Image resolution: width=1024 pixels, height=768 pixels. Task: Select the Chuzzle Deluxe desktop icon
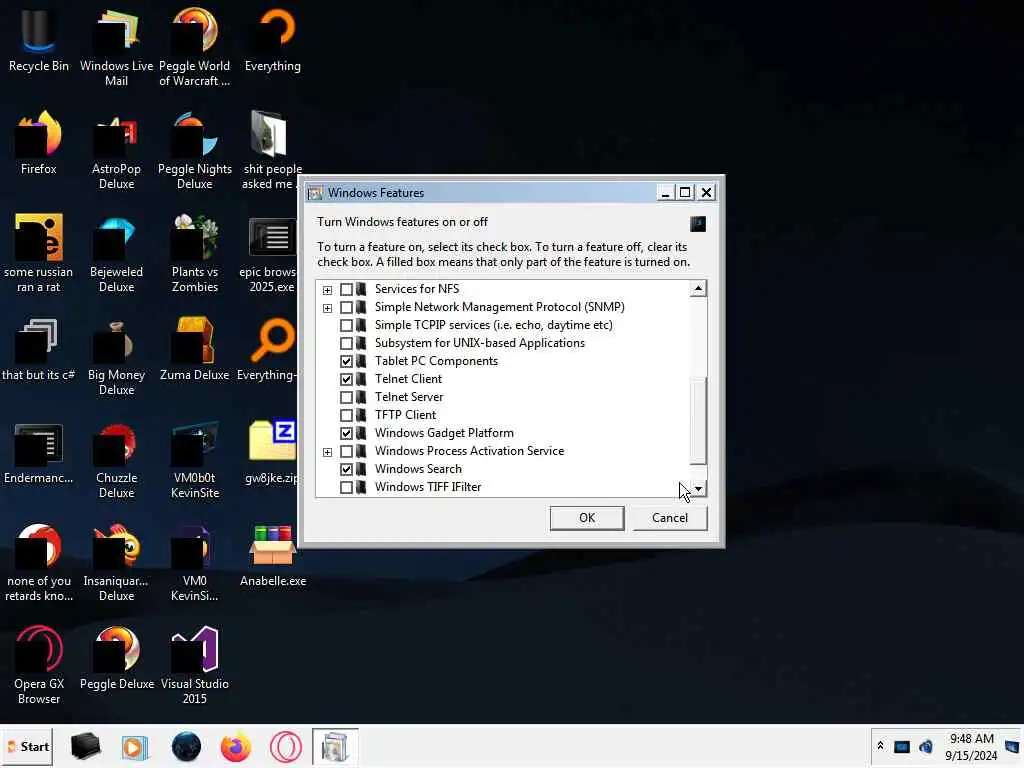116,460
